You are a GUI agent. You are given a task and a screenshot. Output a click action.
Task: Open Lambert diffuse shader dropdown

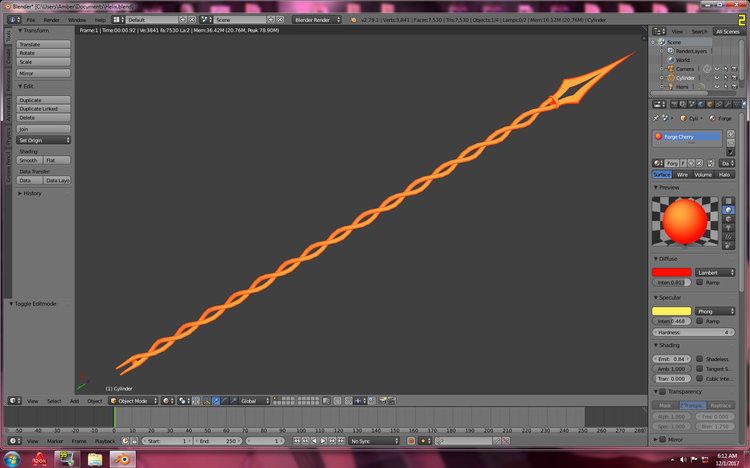click(x=715, y=272)
